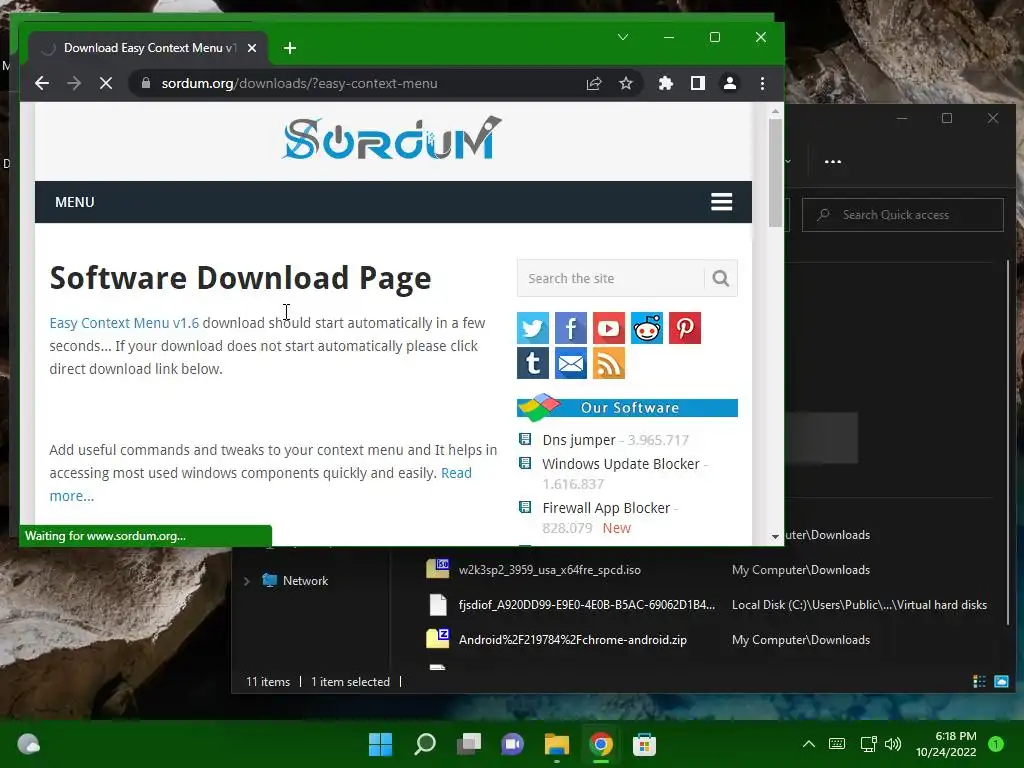Stop loading the page with X button

tap(106, 84)
